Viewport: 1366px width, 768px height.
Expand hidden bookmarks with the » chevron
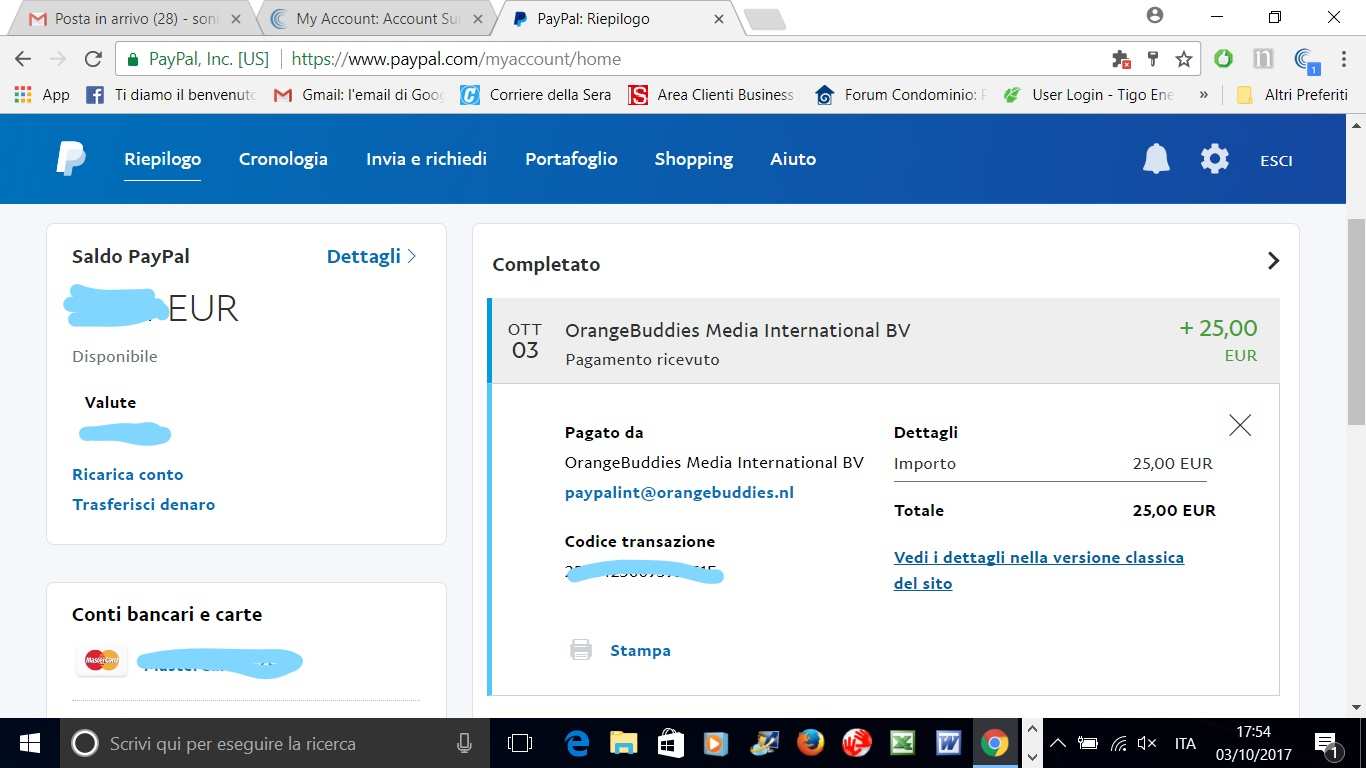(1203, 94)
